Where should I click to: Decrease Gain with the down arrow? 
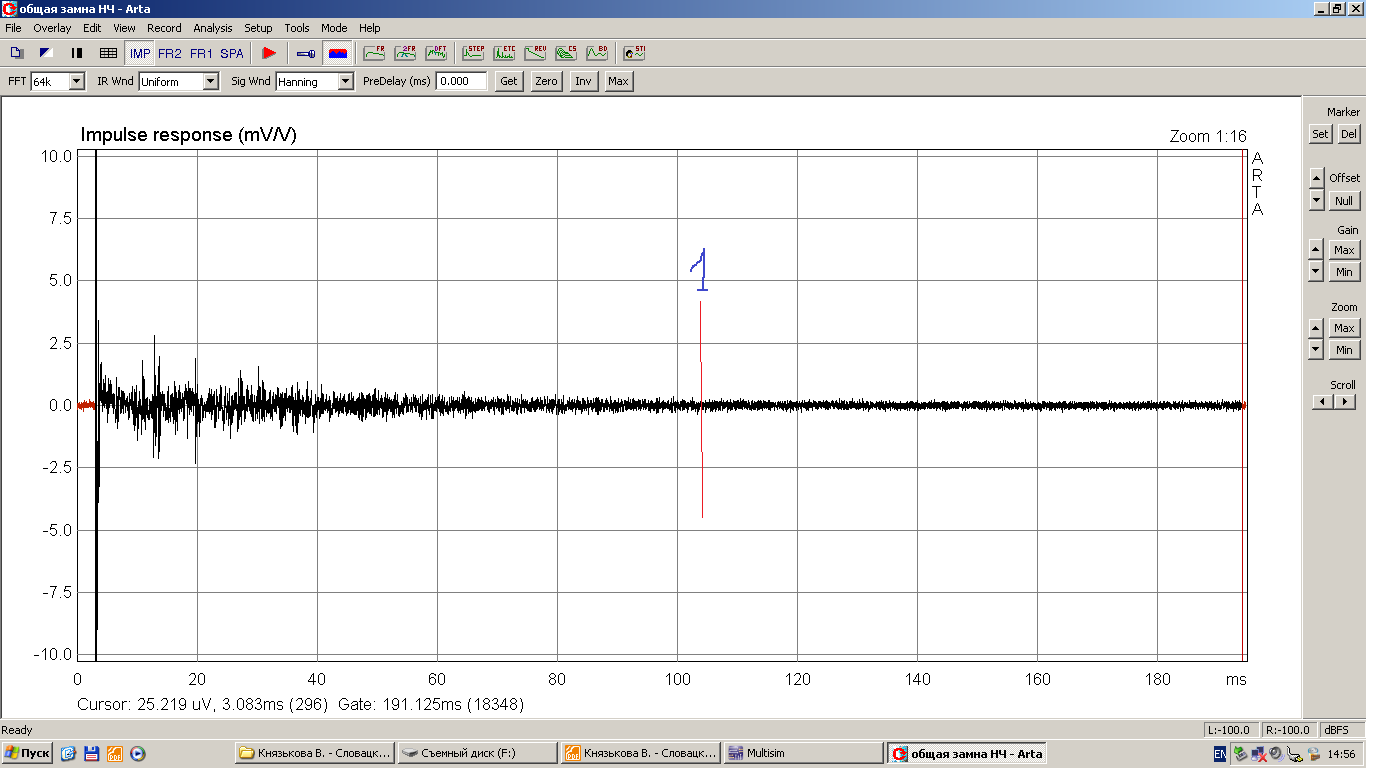(1316, 272)
